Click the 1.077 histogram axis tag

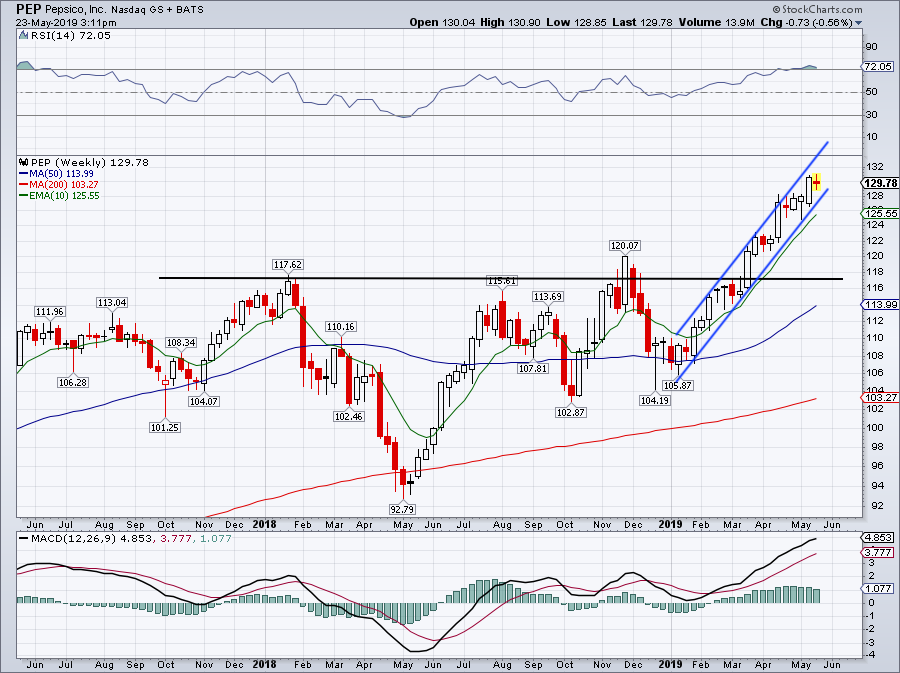[878, 588]
